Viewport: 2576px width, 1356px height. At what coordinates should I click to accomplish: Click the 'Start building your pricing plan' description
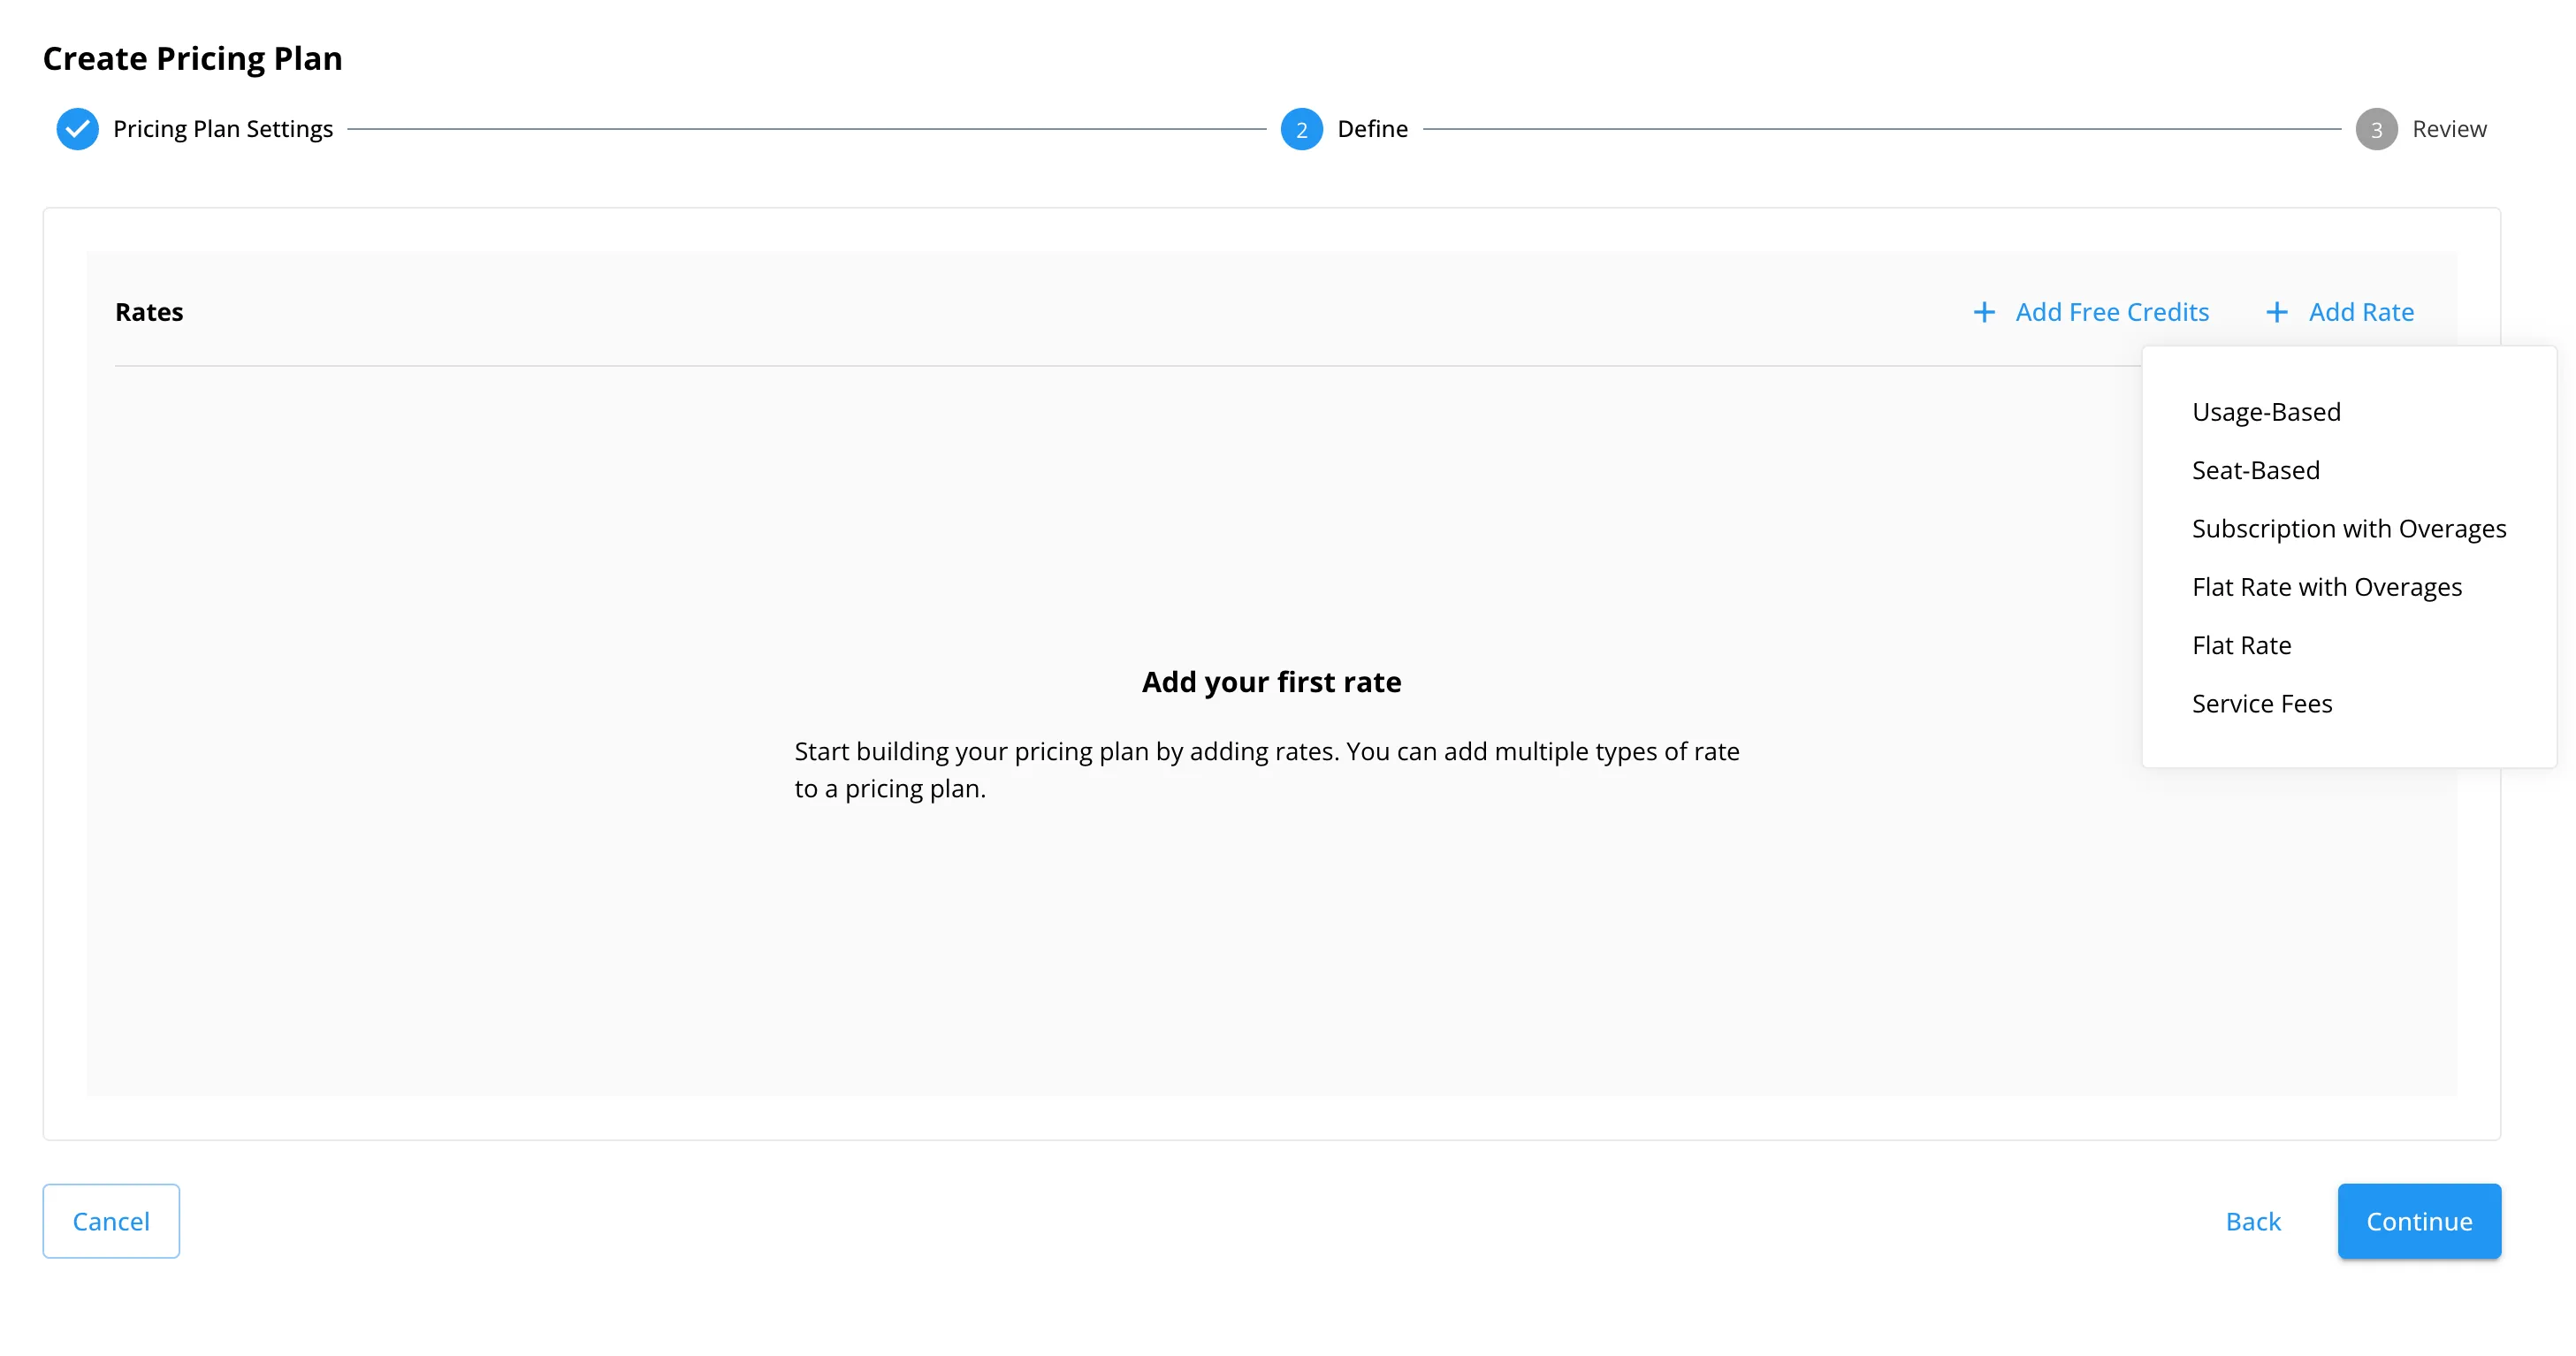pyautogui.click(x=1267, y=770)
